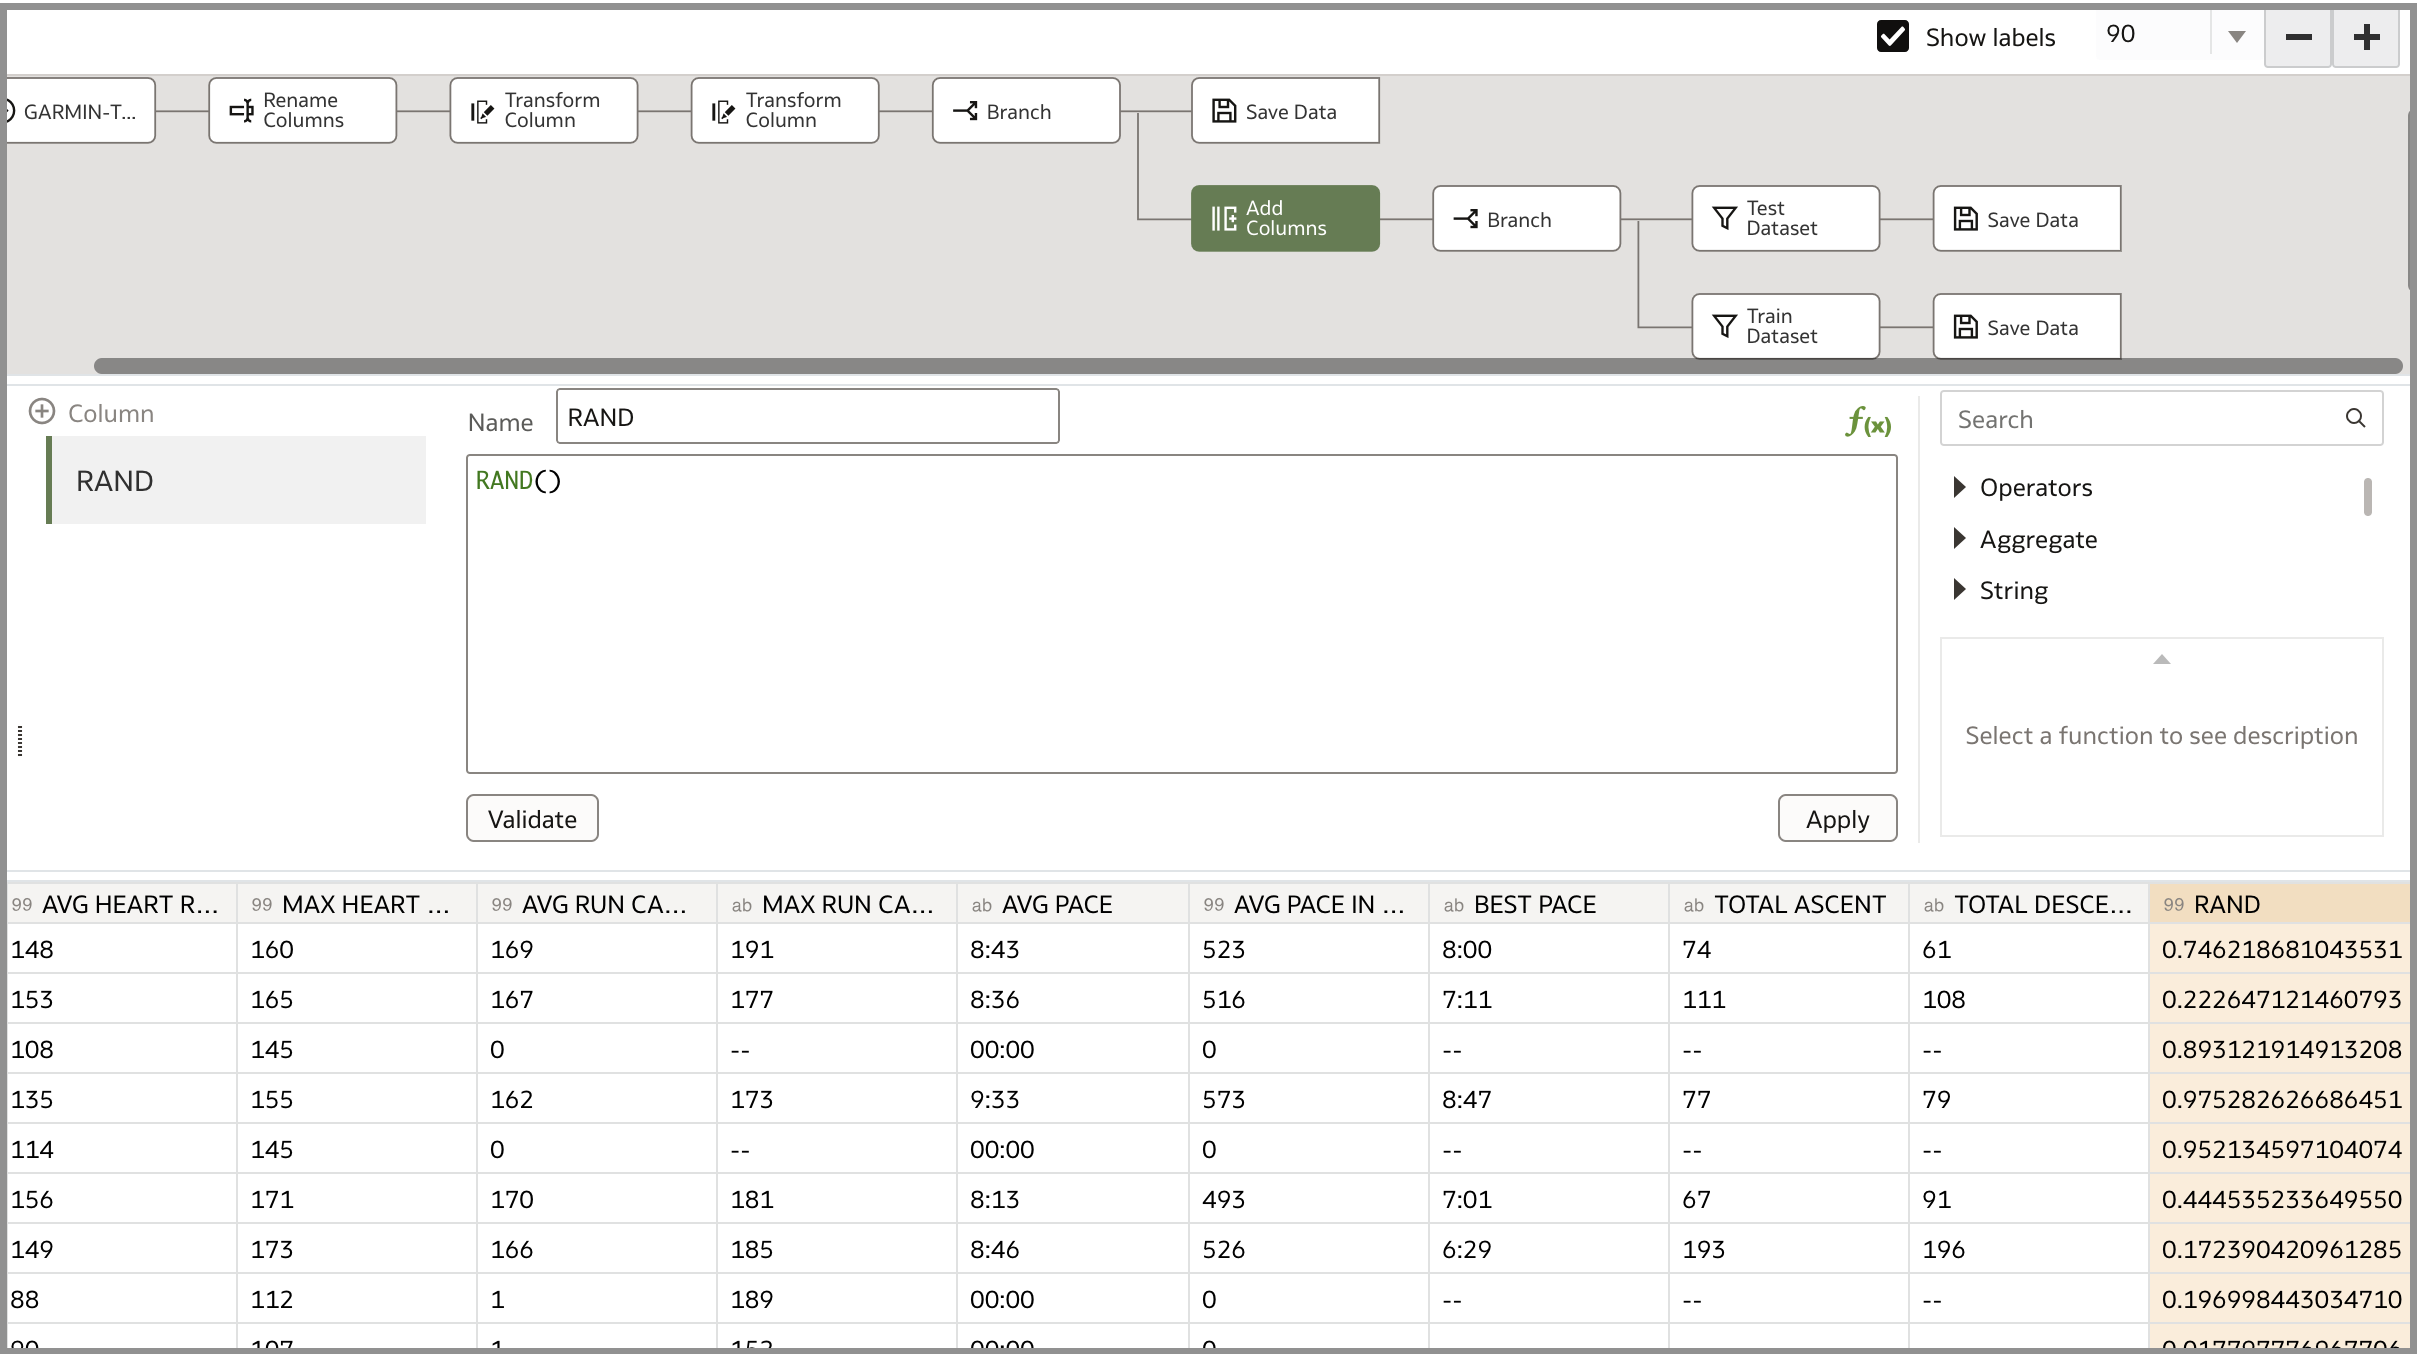Viewport: 2420px width, 1358px height.
Task: Toggle the Show labels checkbox
Action: click(x=1892, y=37)
